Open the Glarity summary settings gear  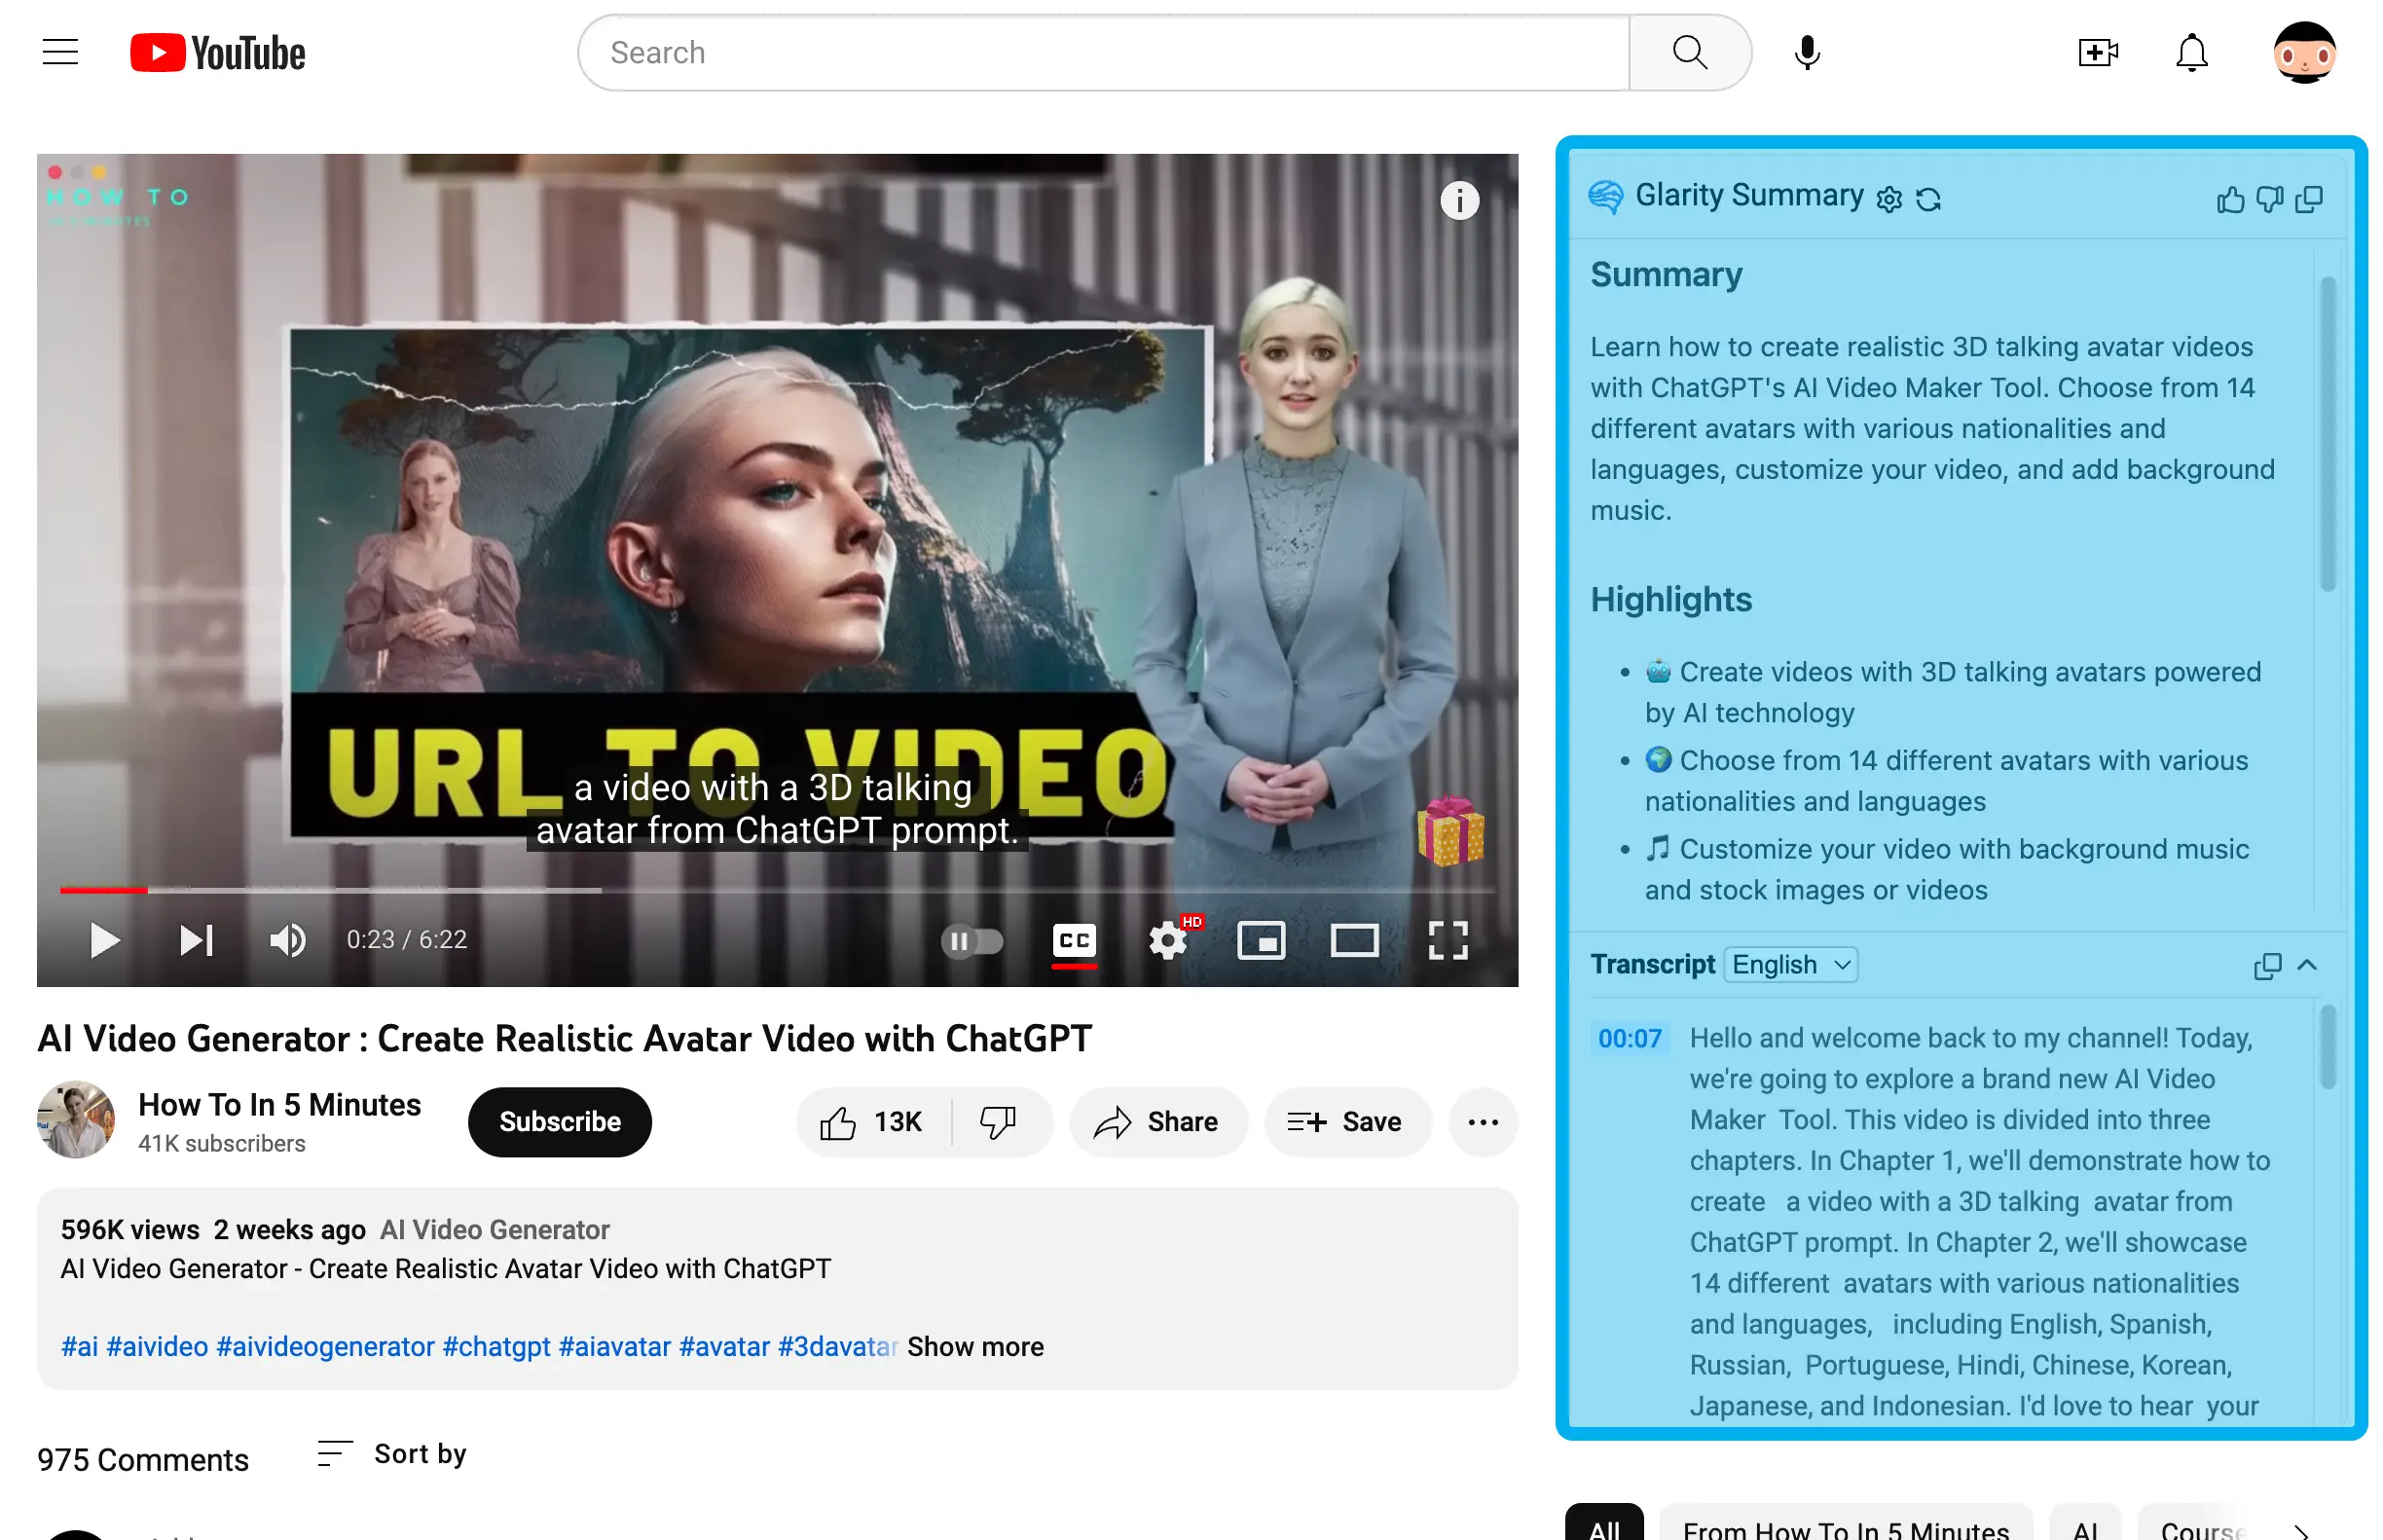tap(1890, 198)
